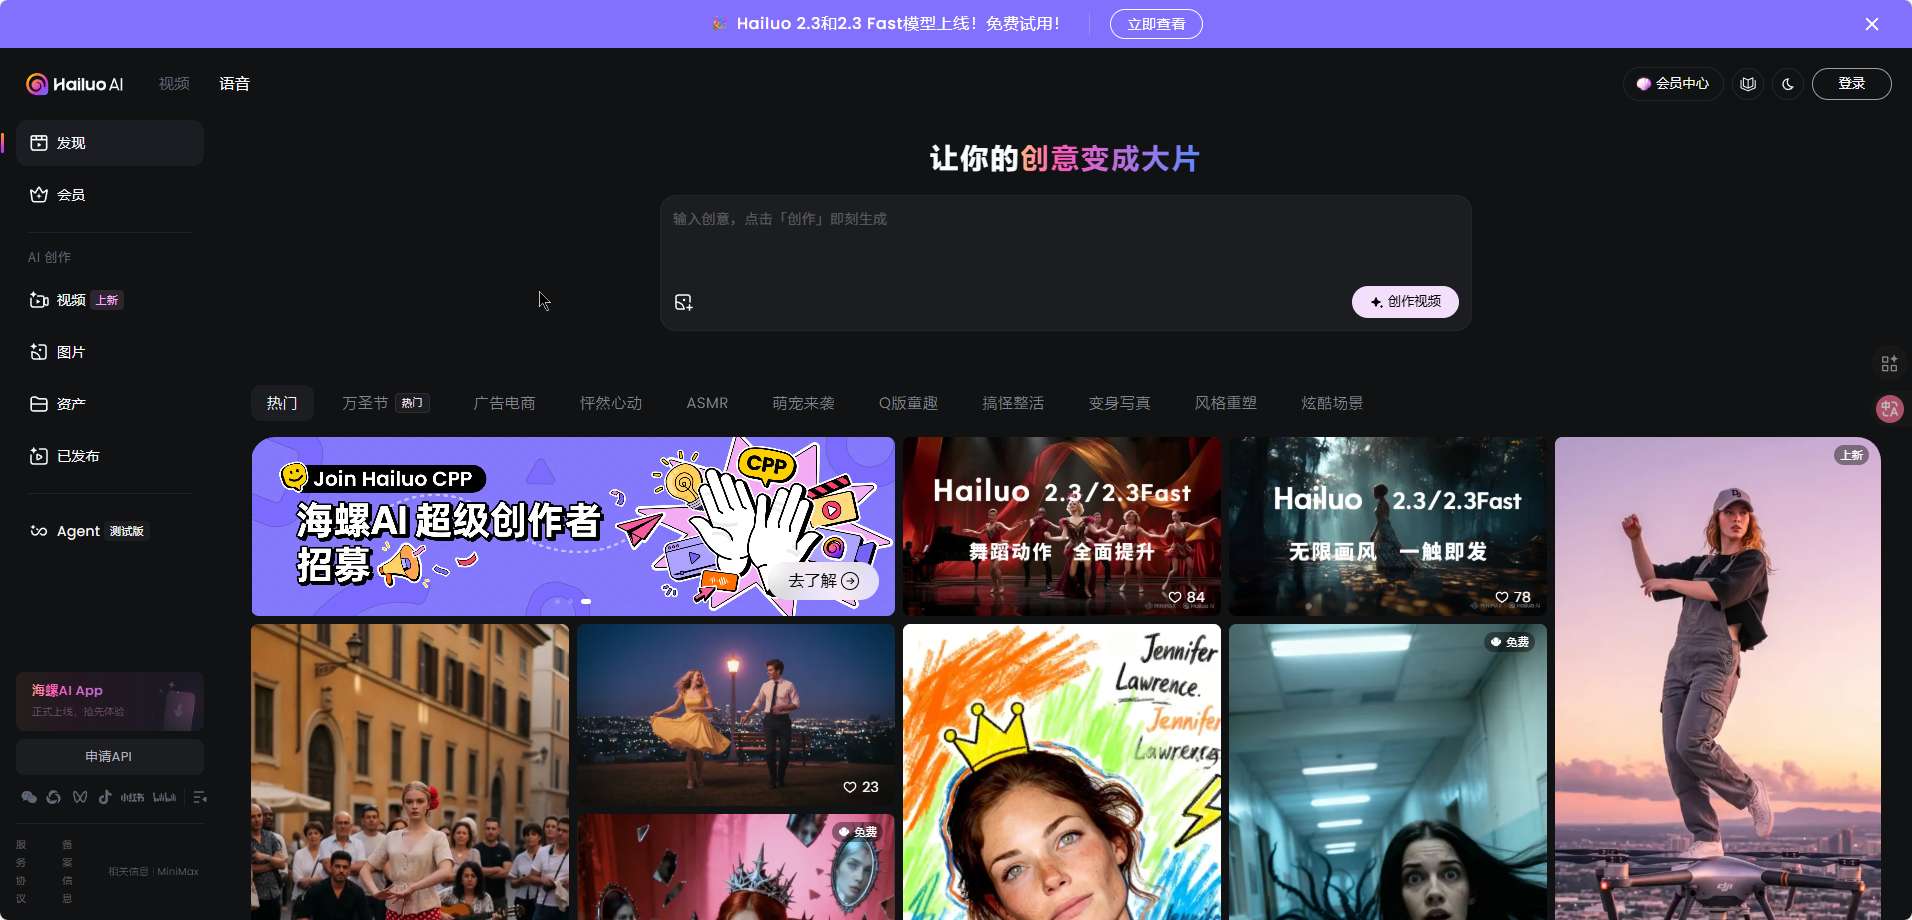Viewport: 1912px width, 920px height.
Task: Click the Hailuo AI logo
Action: (75, 84)
